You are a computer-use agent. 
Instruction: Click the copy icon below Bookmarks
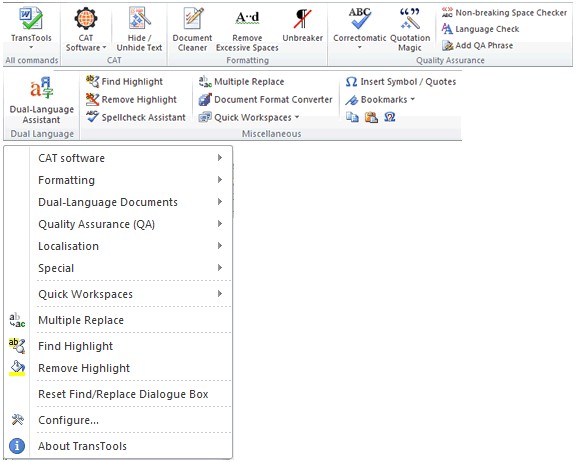pos(352,117)
